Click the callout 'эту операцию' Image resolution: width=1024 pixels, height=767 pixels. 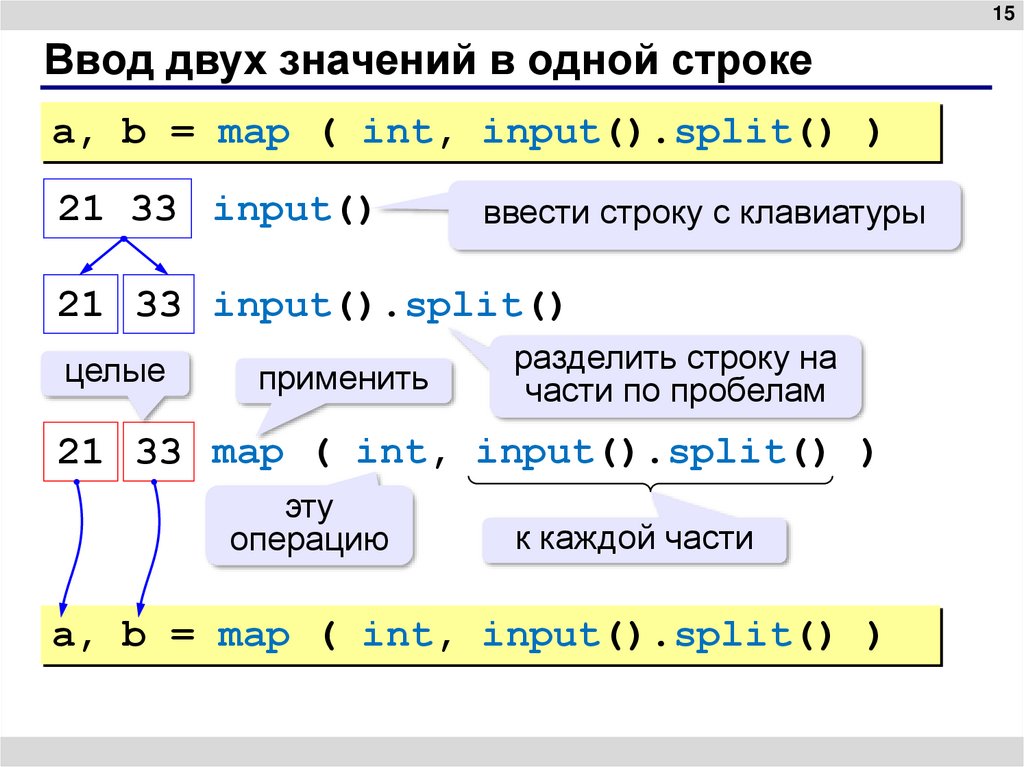(x=310, y=523)
